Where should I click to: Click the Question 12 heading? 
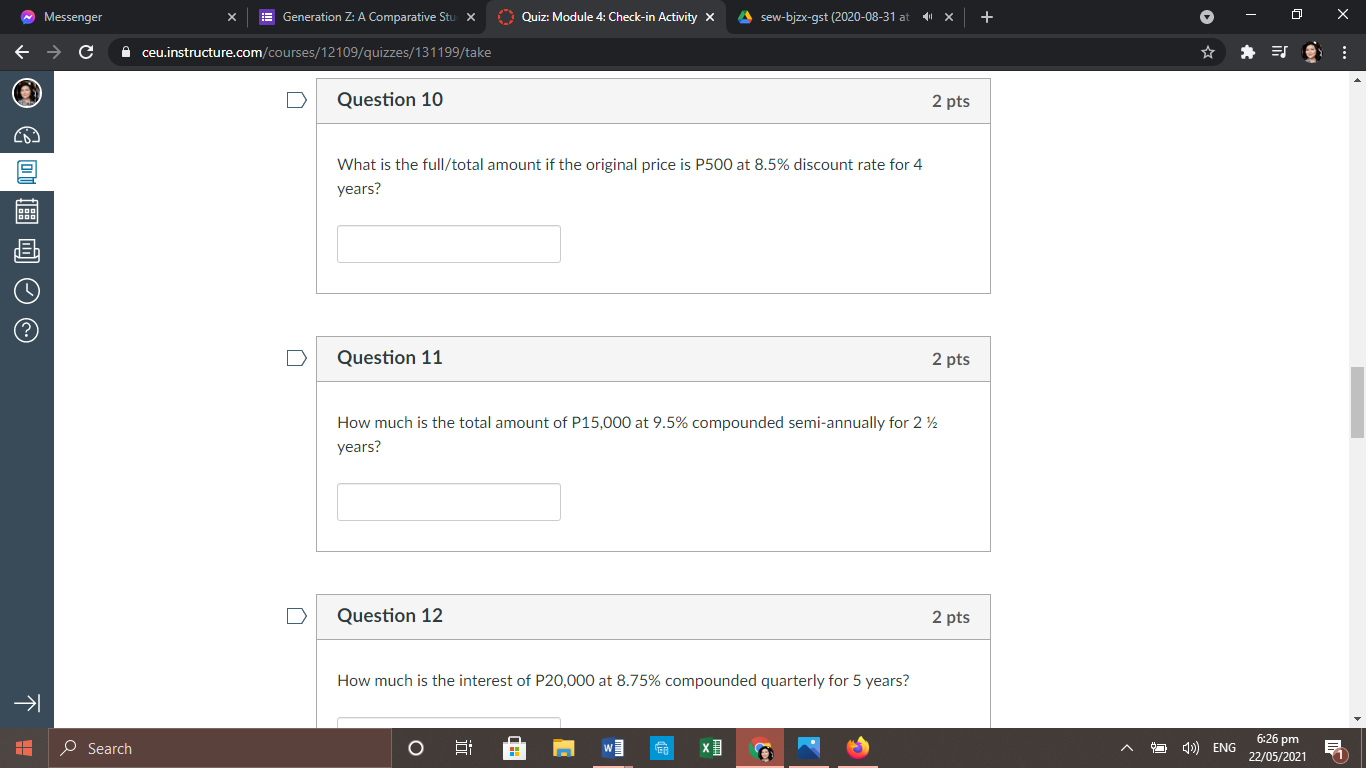(x=390, y=616)
